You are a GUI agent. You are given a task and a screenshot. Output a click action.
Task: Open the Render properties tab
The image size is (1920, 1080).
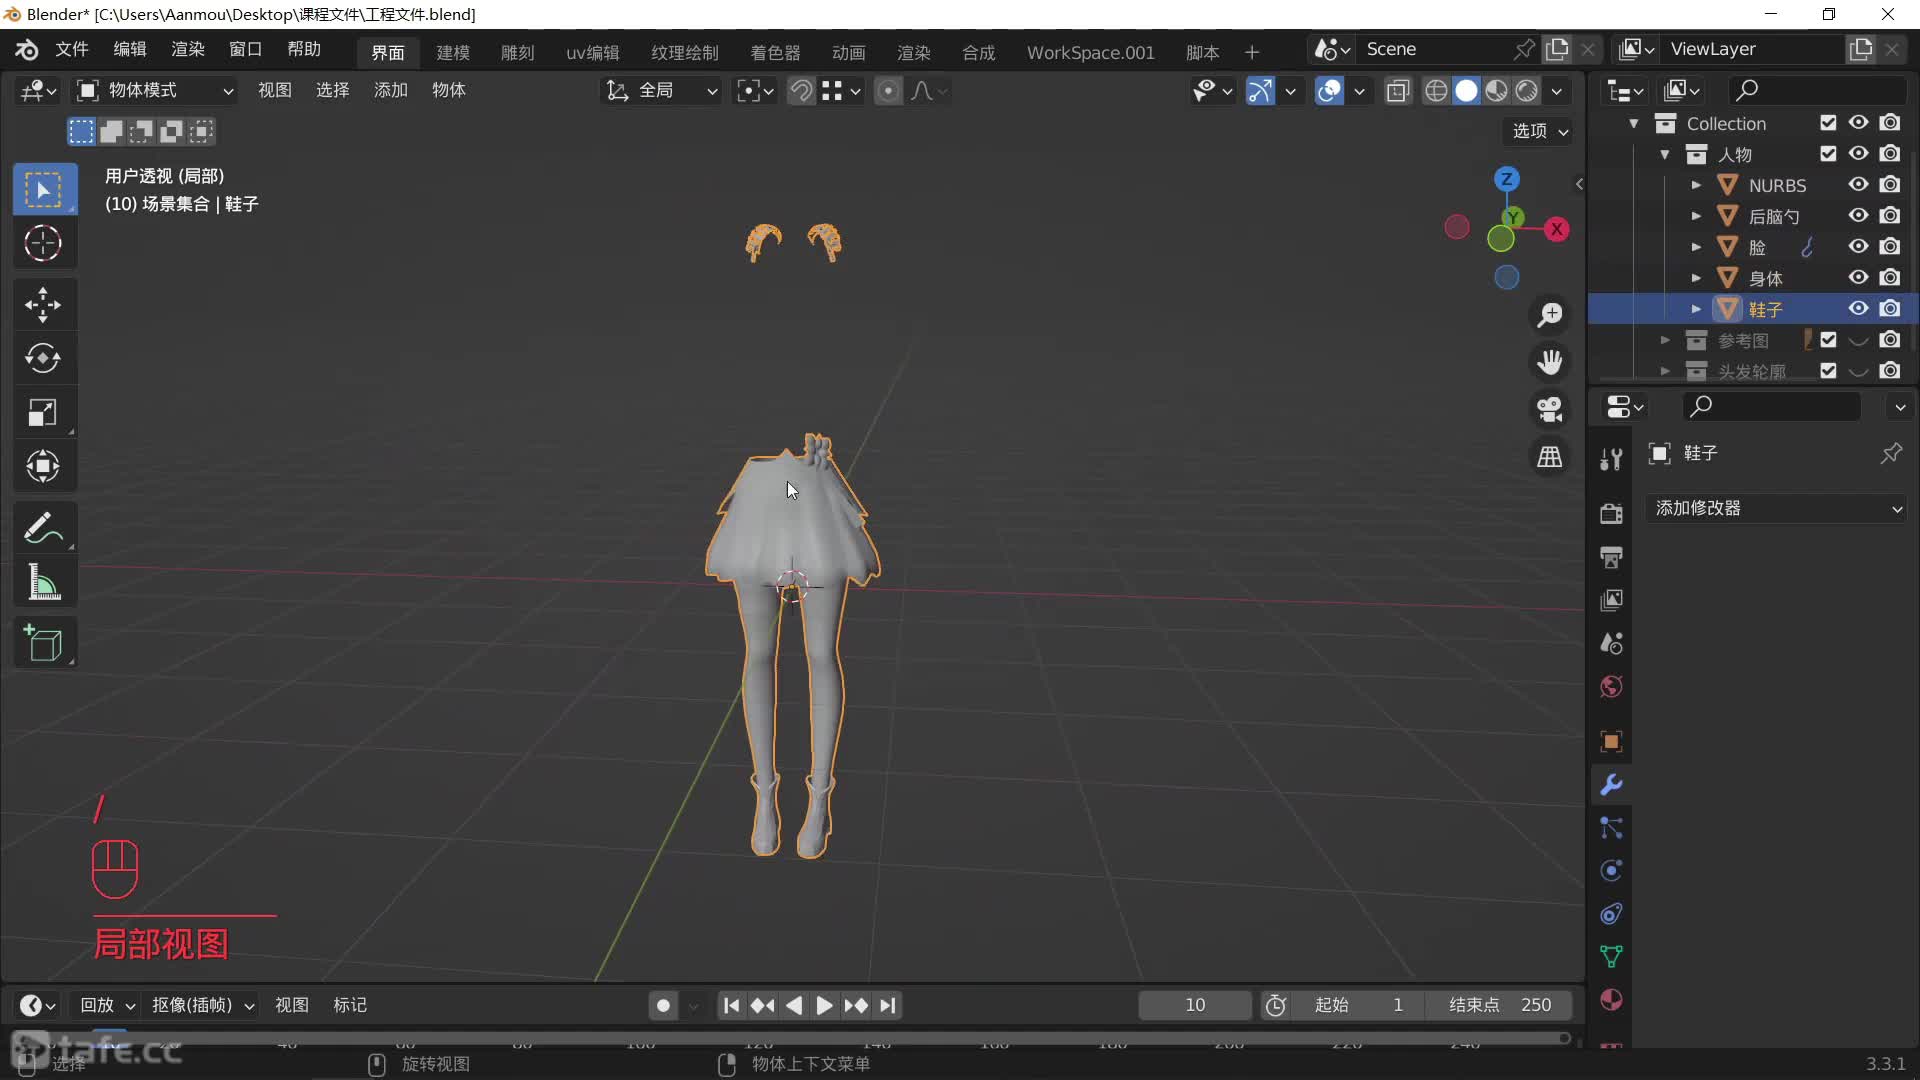1611,514
